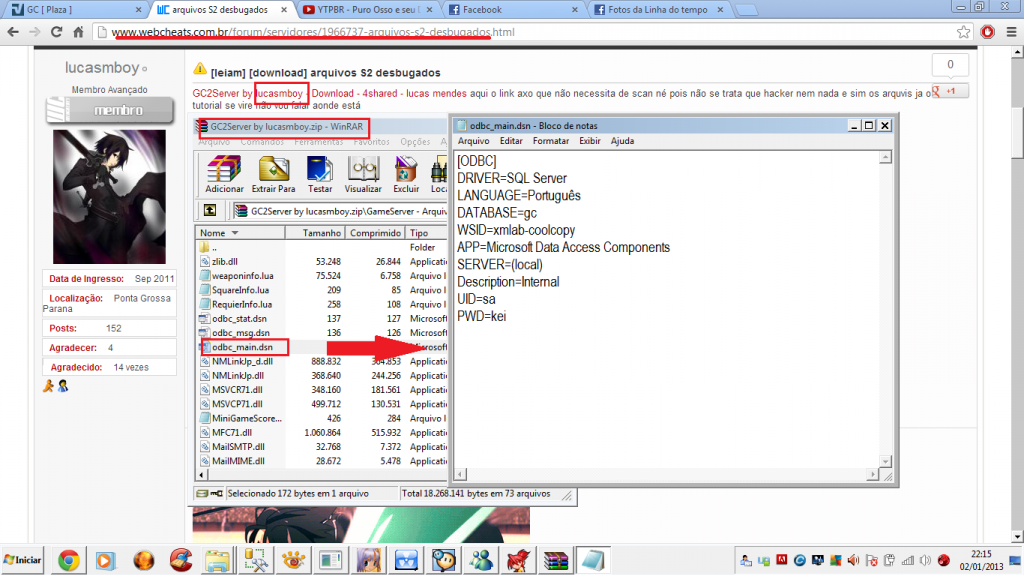1024x575 pixels.
Task: Select odbc_main.dsn file row
Action: (x=321, y=347)
